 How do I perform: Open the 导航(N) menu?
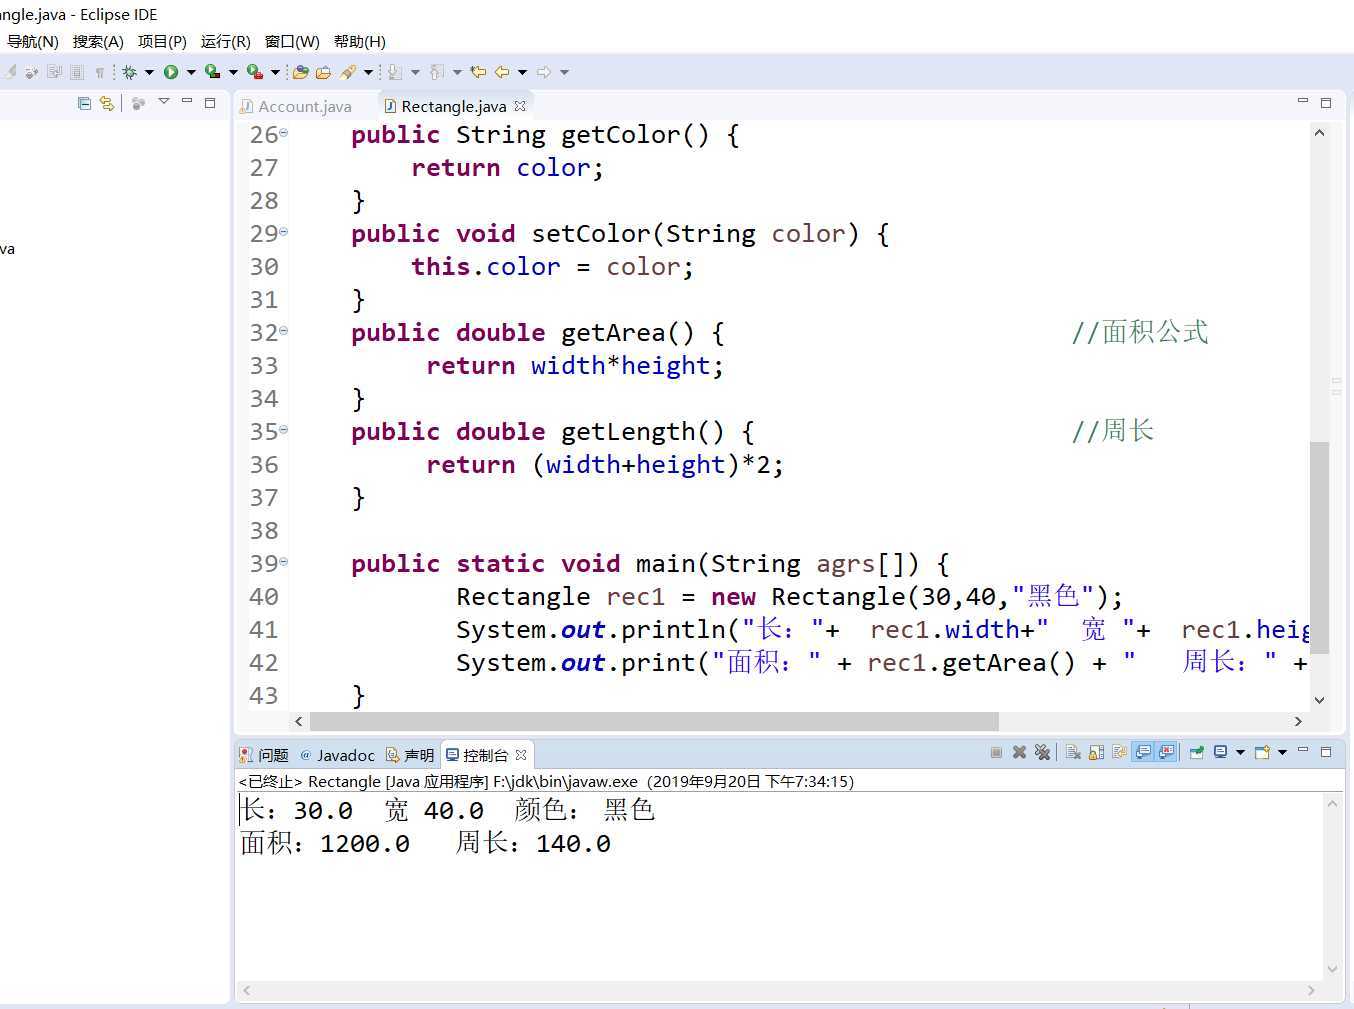coord(32,41)
